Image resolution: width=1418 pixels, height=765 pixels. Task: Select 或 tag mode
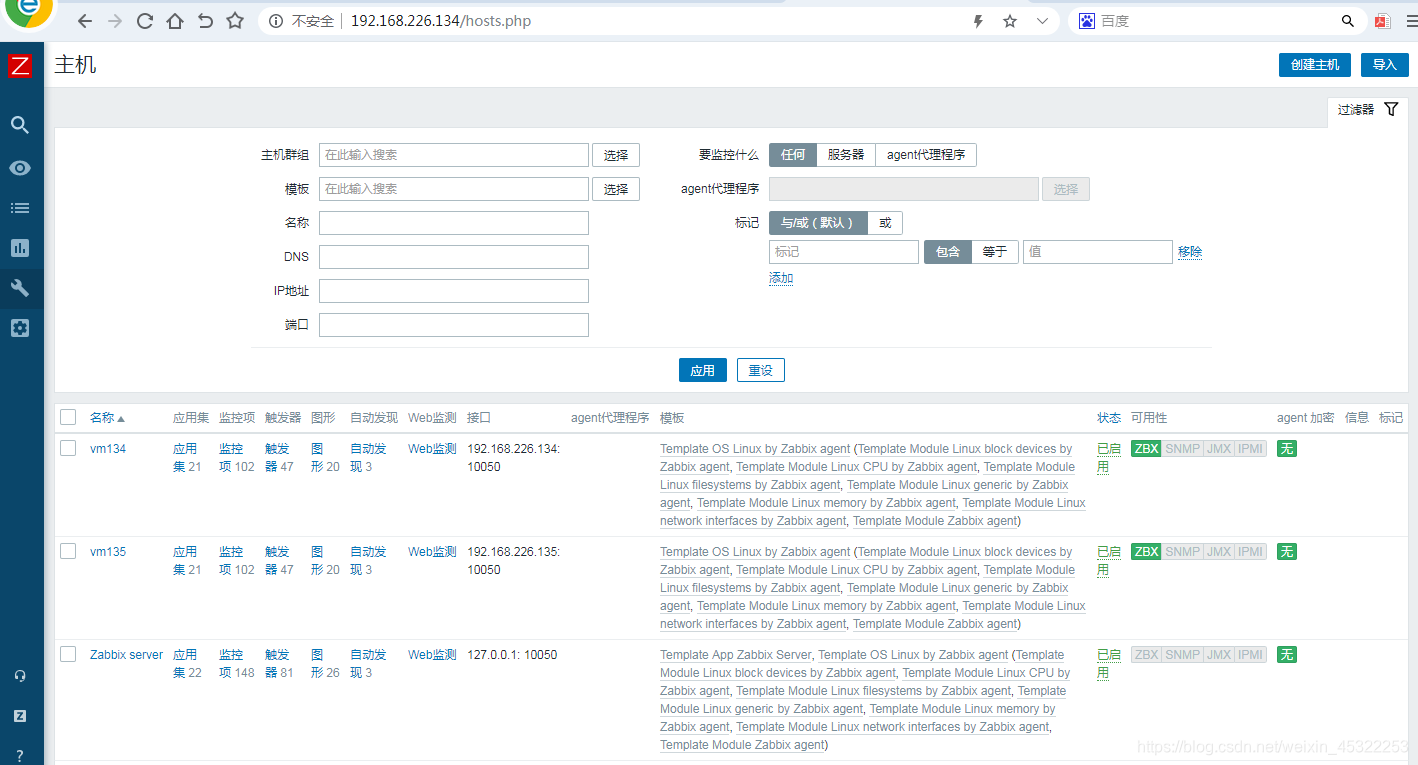point(885,223)
